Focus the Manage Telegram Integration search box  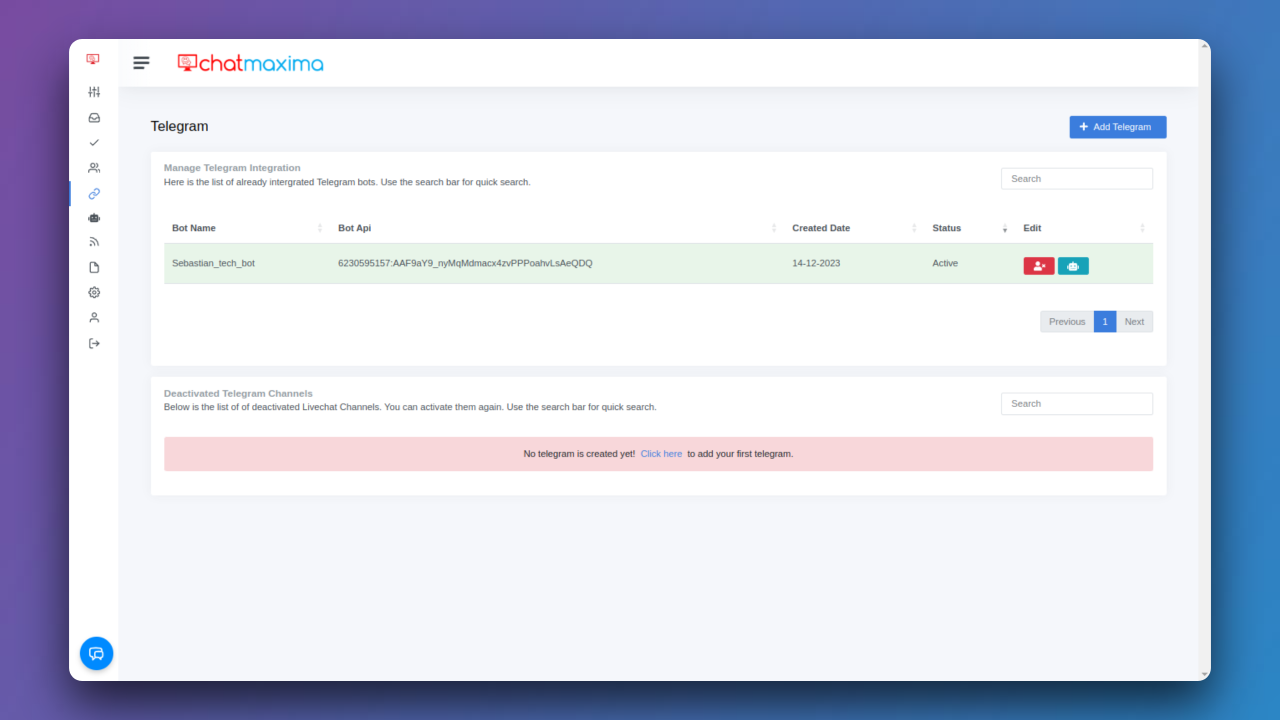click(x=1077, y=179)
